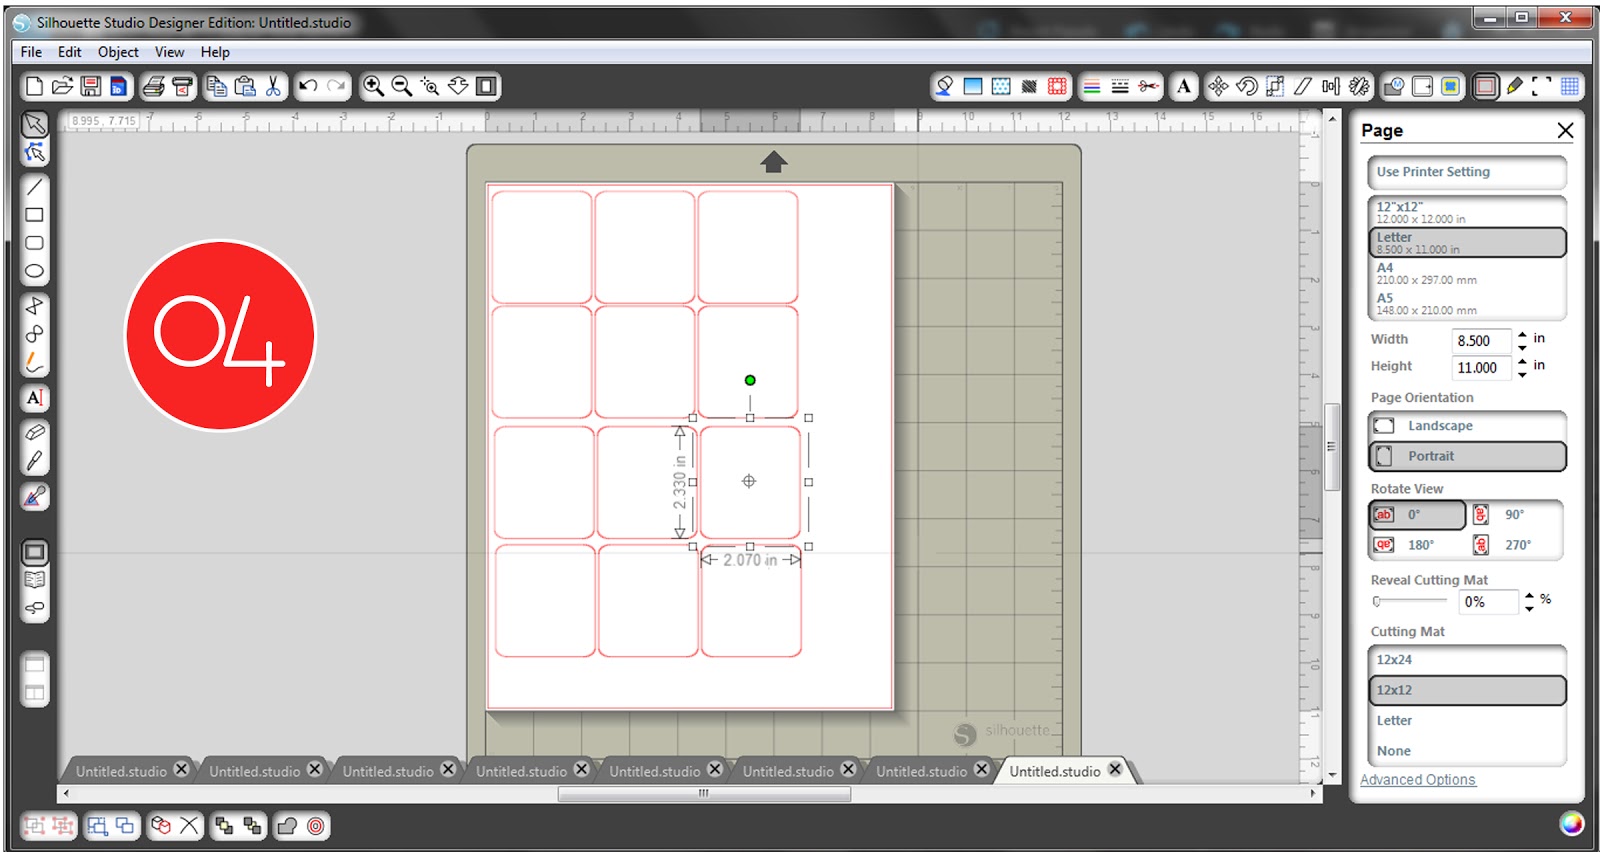This screenshot has width=1600, height=852.
Task: Open the View menu
Action: (x=169, y=52)
